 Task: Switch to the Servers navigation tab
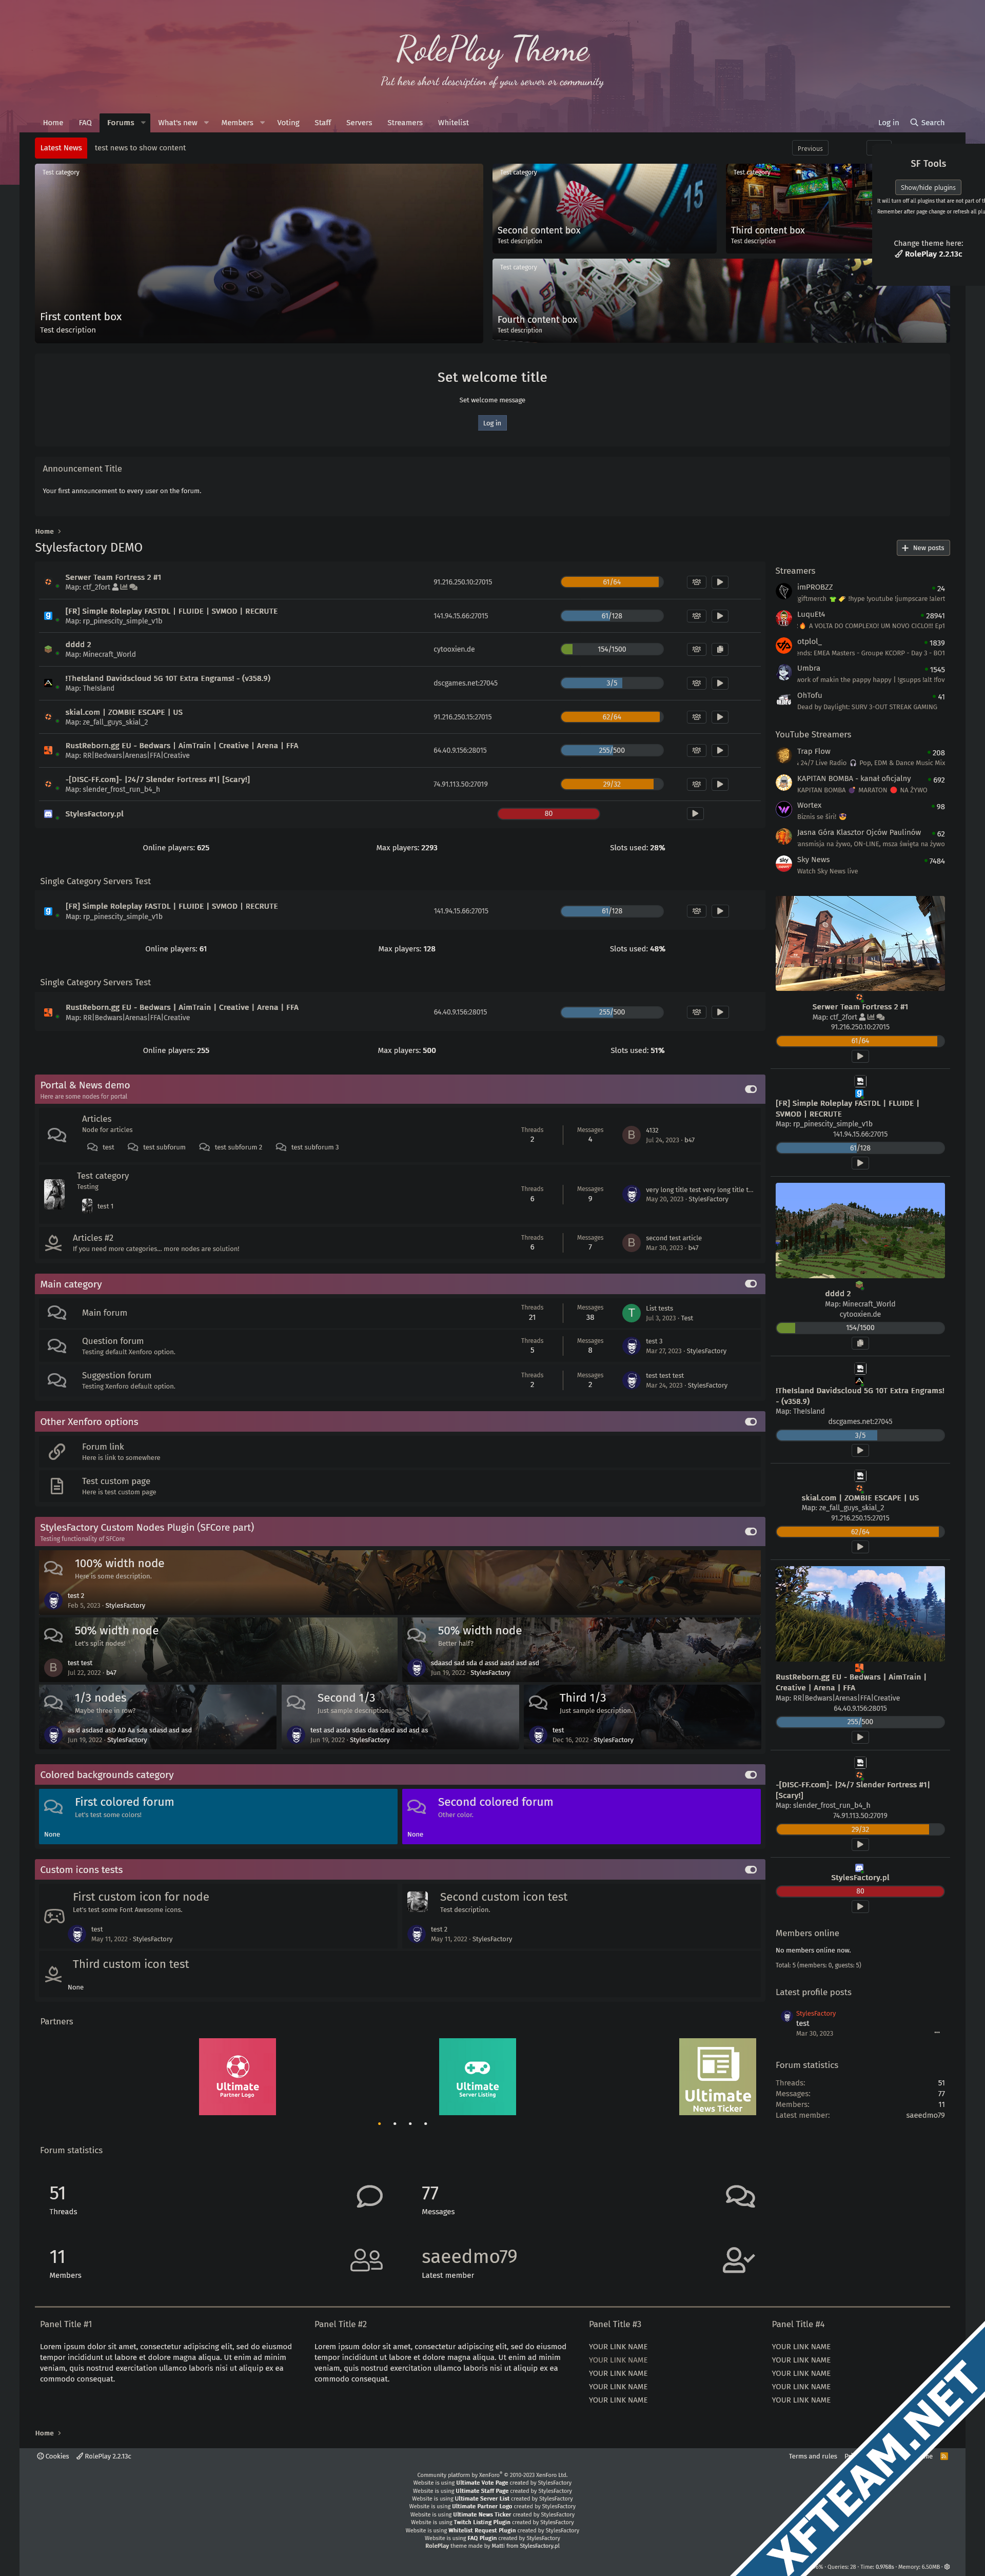pos(359,123)
